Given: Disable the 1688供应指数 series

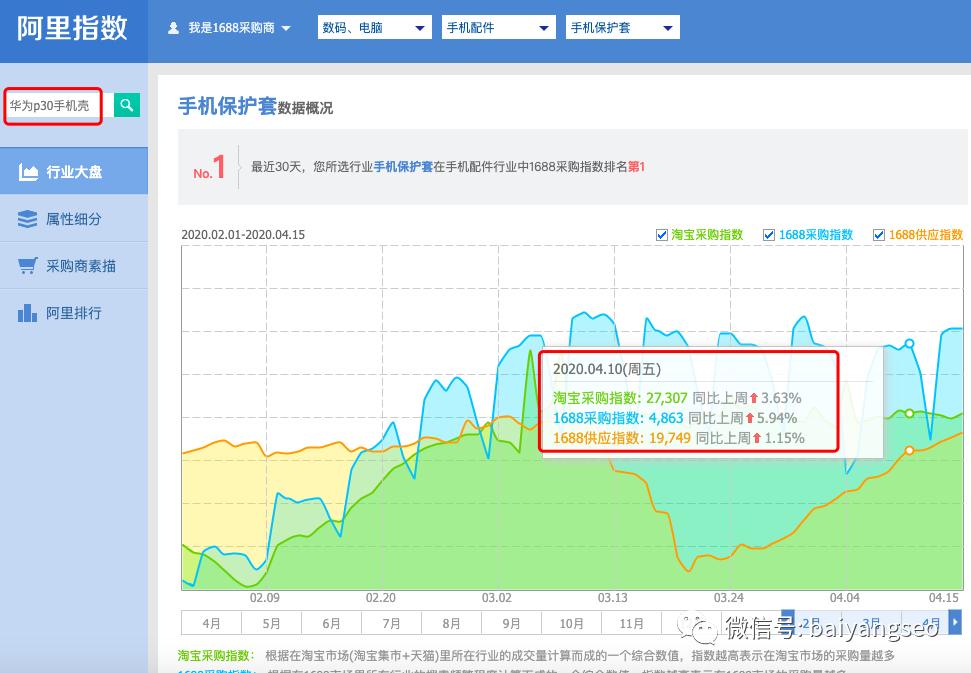Looking at the screenshot, I should 880,234.
